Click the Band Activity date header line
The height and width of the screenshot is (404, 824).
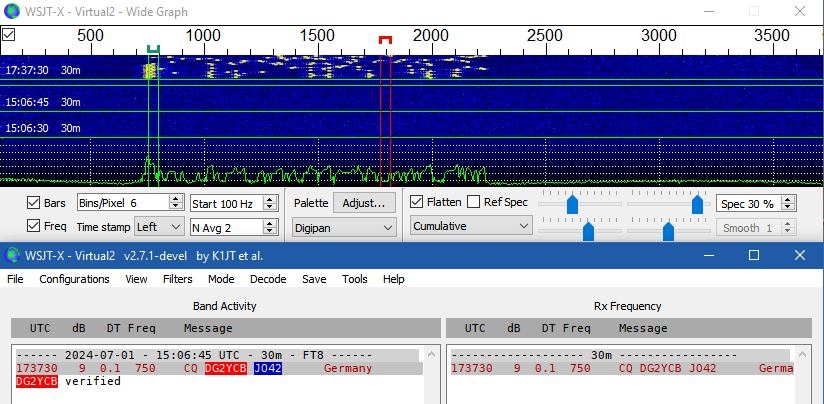[x=218, y=355]
